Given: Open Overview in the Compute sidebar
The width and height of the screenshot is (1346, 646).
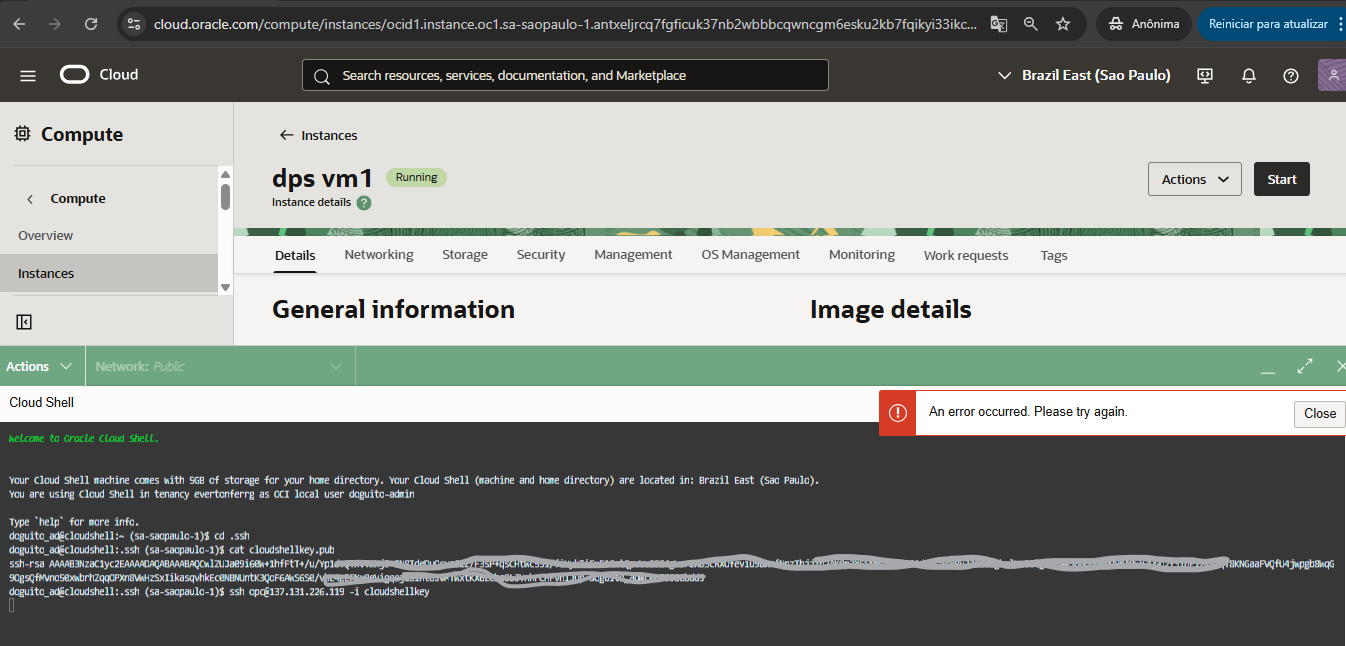Looking at the screenshot, I should pos(46,236).
